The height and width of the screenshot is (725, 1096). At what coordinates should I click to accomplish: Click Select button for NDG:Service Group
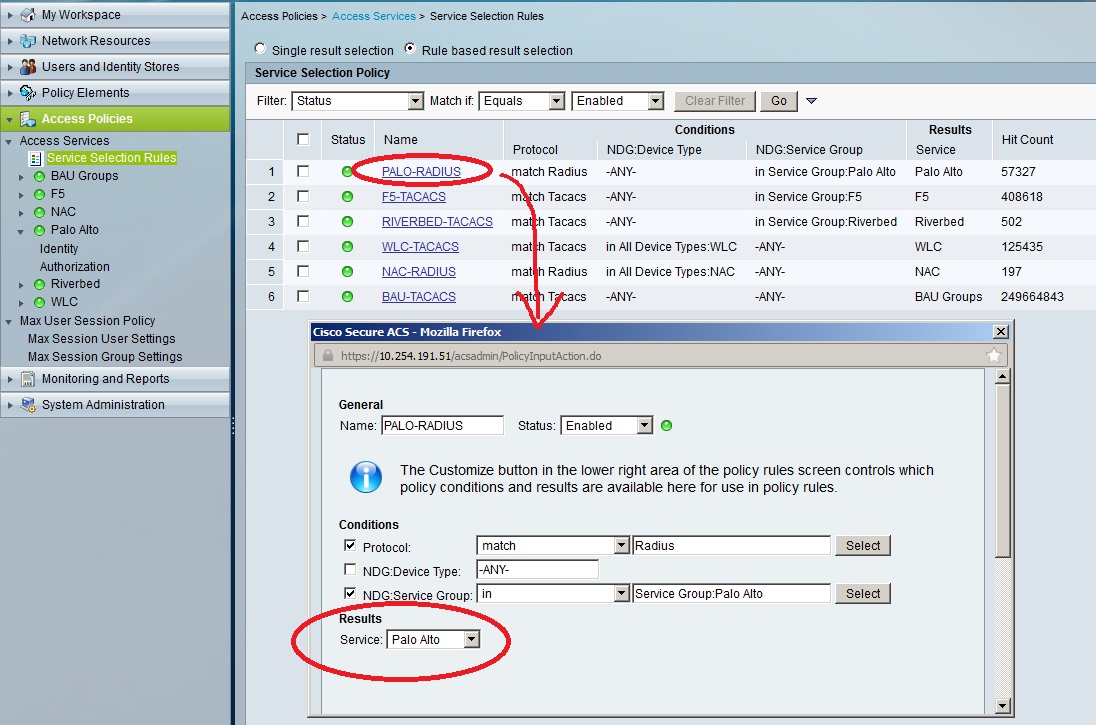[x=863, y=594]
